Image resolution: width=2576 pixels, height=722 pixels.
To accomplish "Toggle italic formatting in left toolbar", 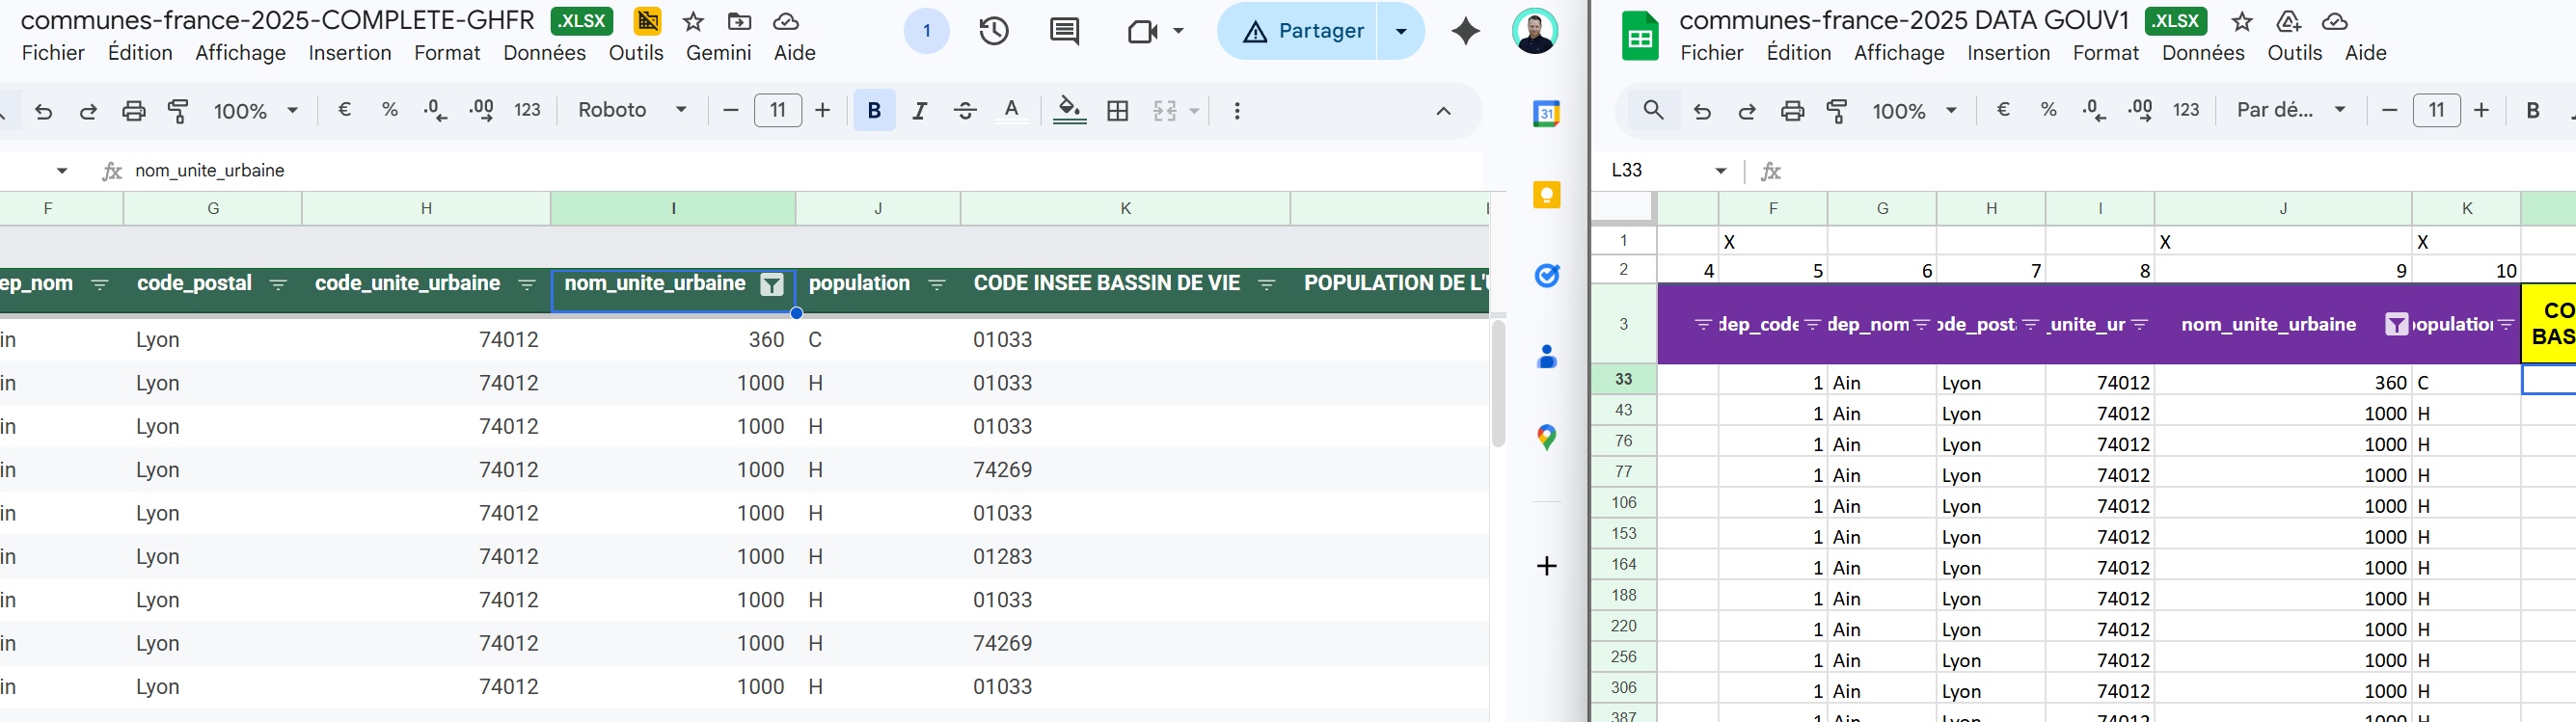I will [x=919, y=111].
